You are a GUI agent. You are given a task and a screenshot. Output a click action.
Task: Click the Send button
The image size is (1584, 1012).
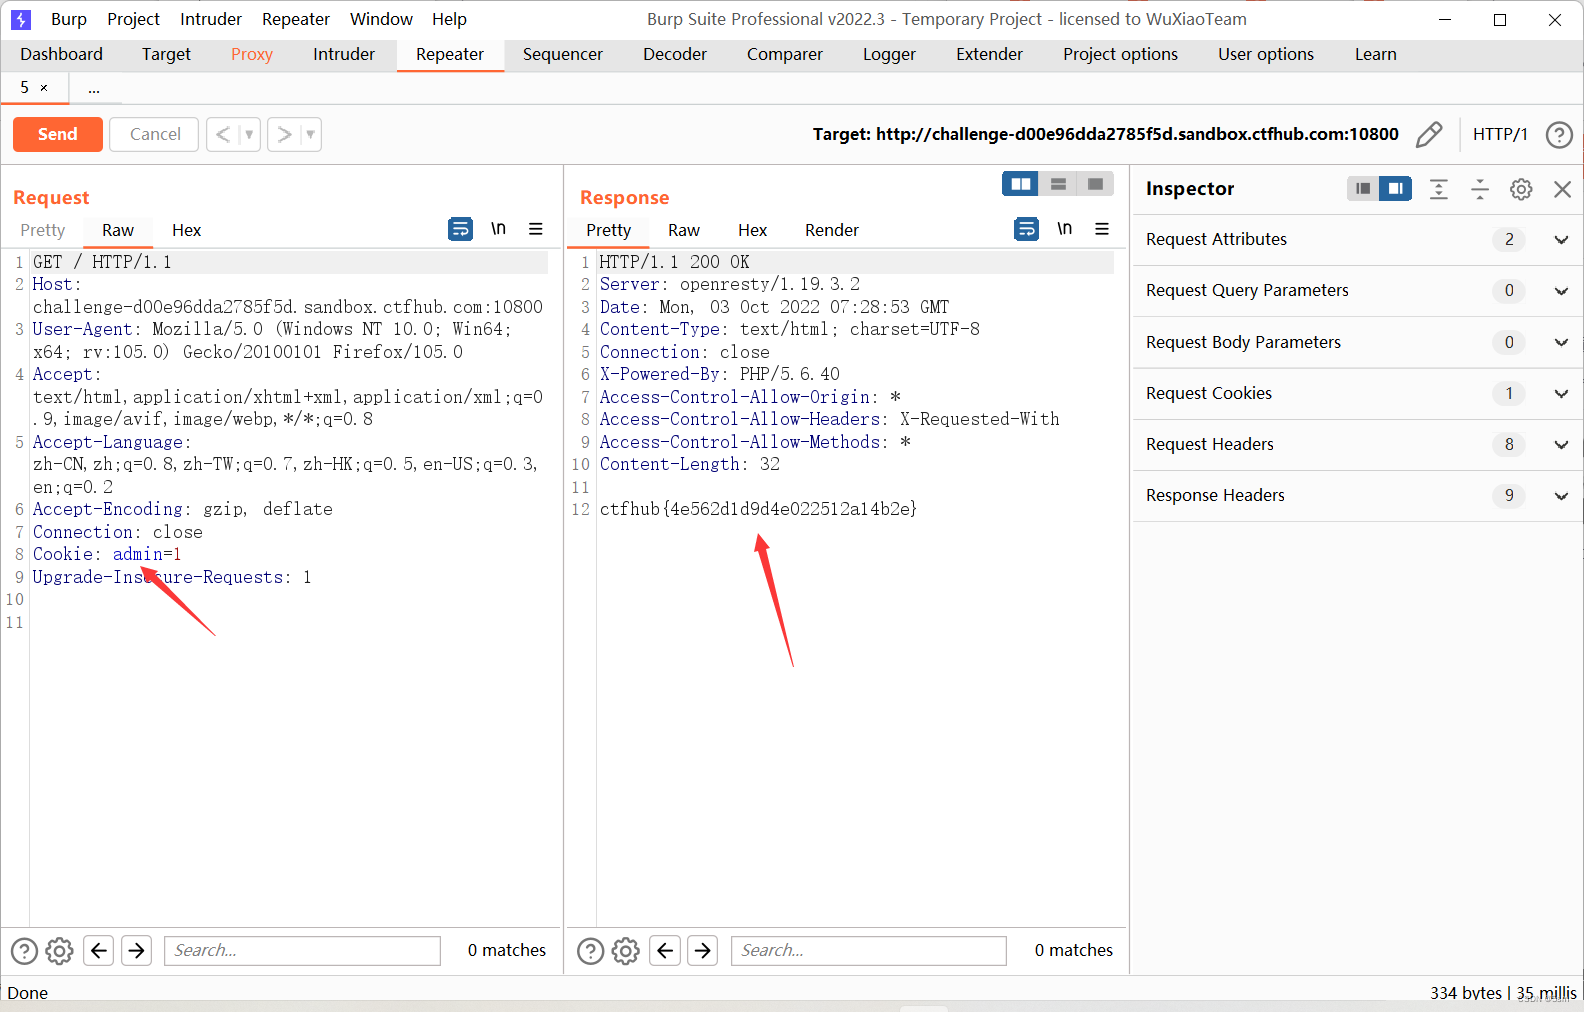(58, 134)
